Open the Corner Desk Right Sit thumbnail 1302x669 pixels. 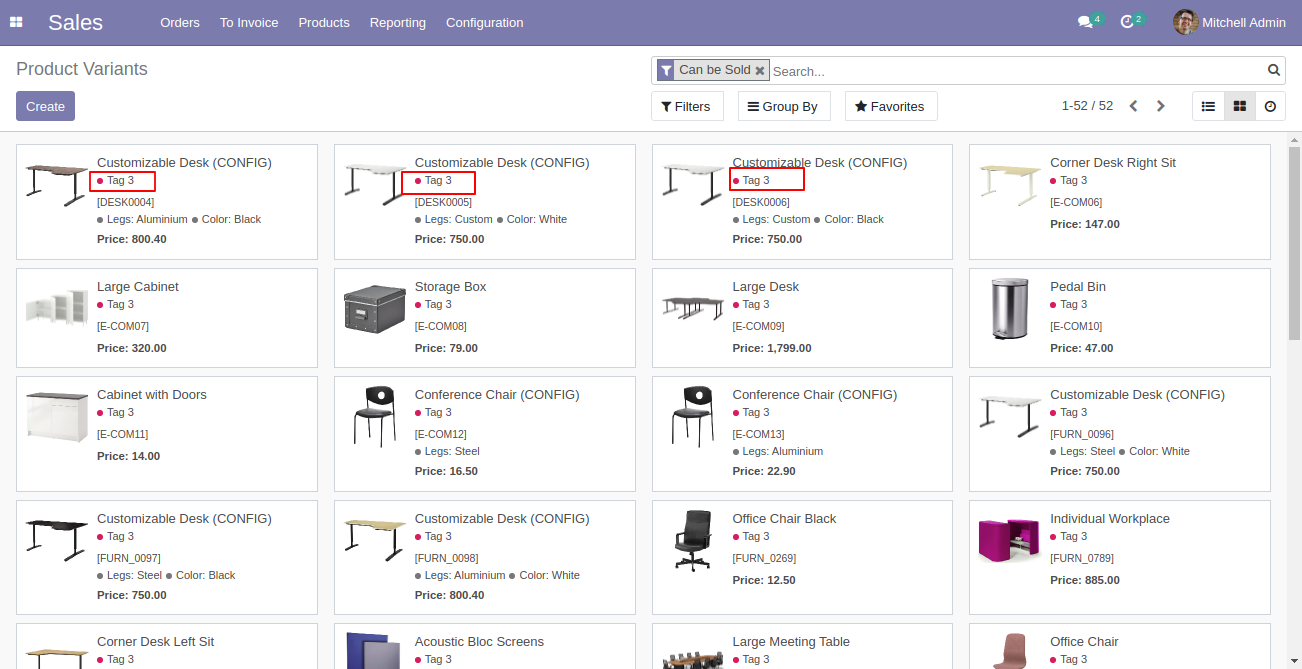click(1011, 185)
